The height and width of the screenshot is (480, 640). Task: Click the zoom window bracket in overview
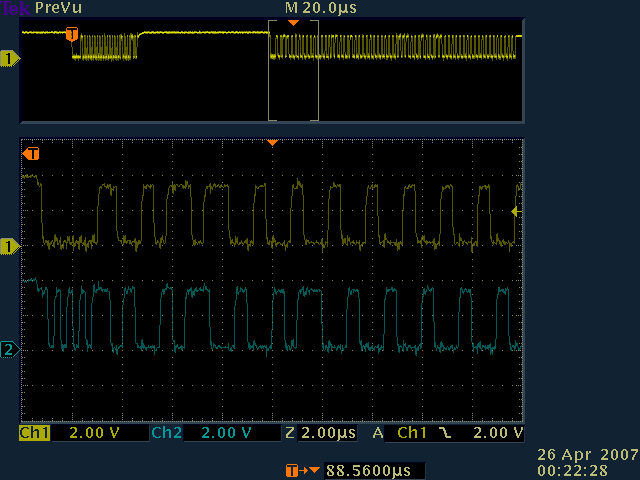point(293,70)
